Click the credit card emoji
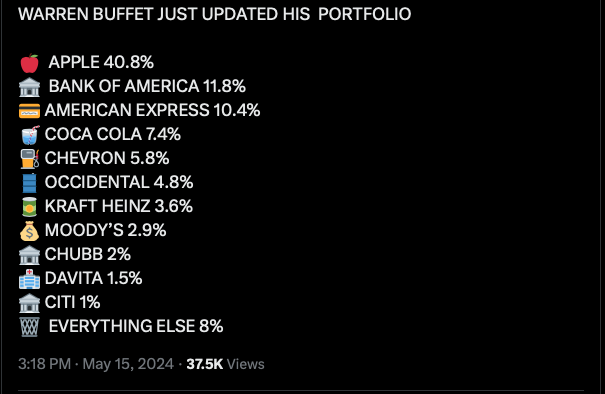Image resolution: width=605 pixels, height=394 pixels. point(29,111)
